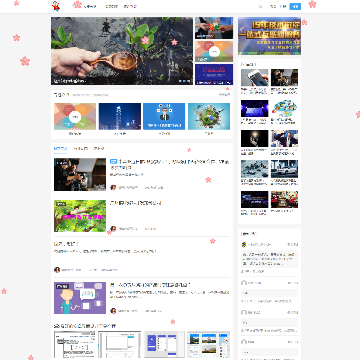Open the middle navigation menu item in header
Image resolution: width=360 pixels, height=360 pixels.
click(x=111, y=6)
